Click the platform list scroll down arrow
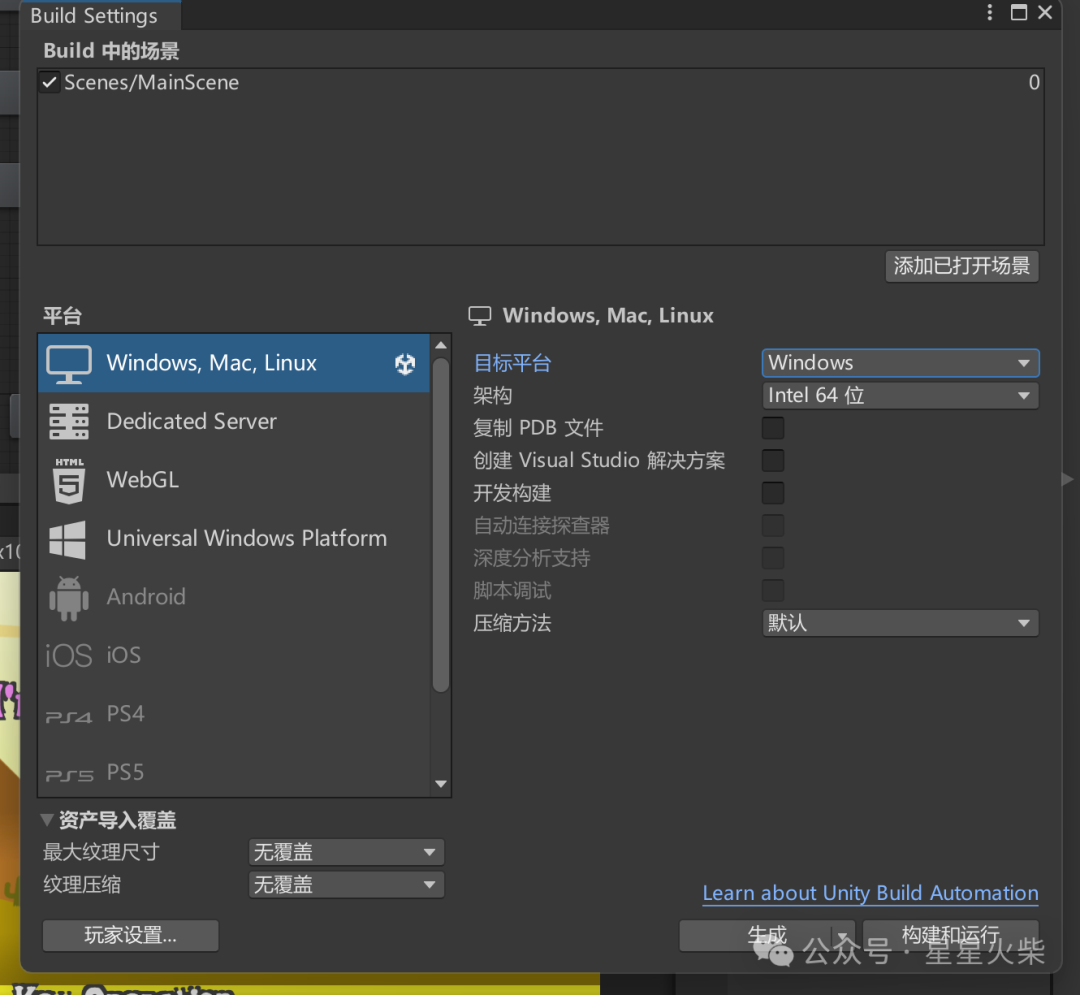Image resolution: width=1080 pixels, height=995 pixels. [x=441, y=784]
